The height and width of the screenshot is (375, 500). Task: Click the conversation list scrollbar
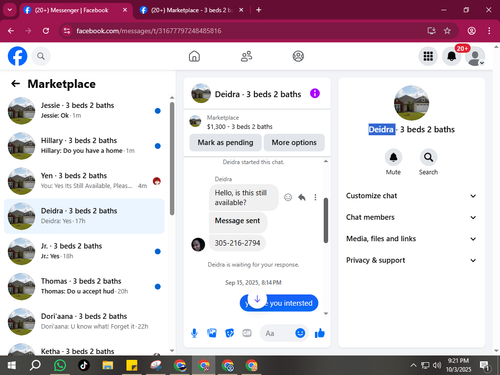172,158
